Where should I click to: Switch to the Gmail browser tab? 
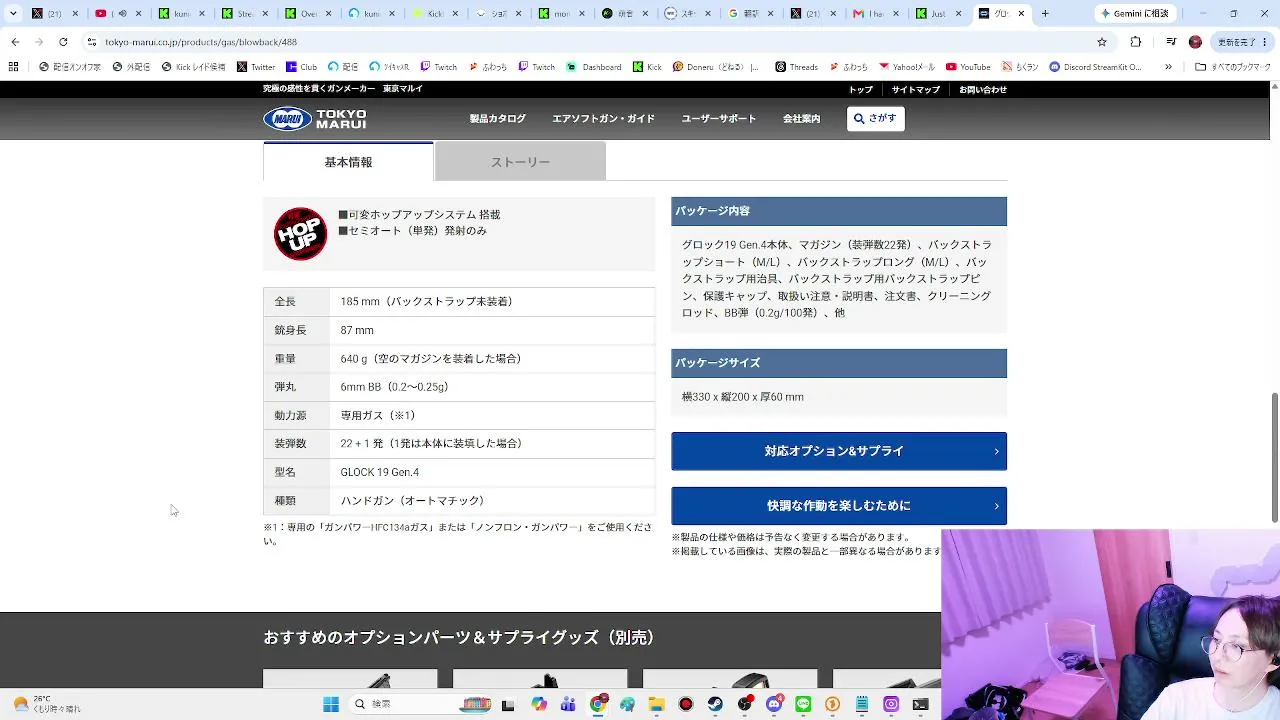pyautogui.click(x=874, y=14)
